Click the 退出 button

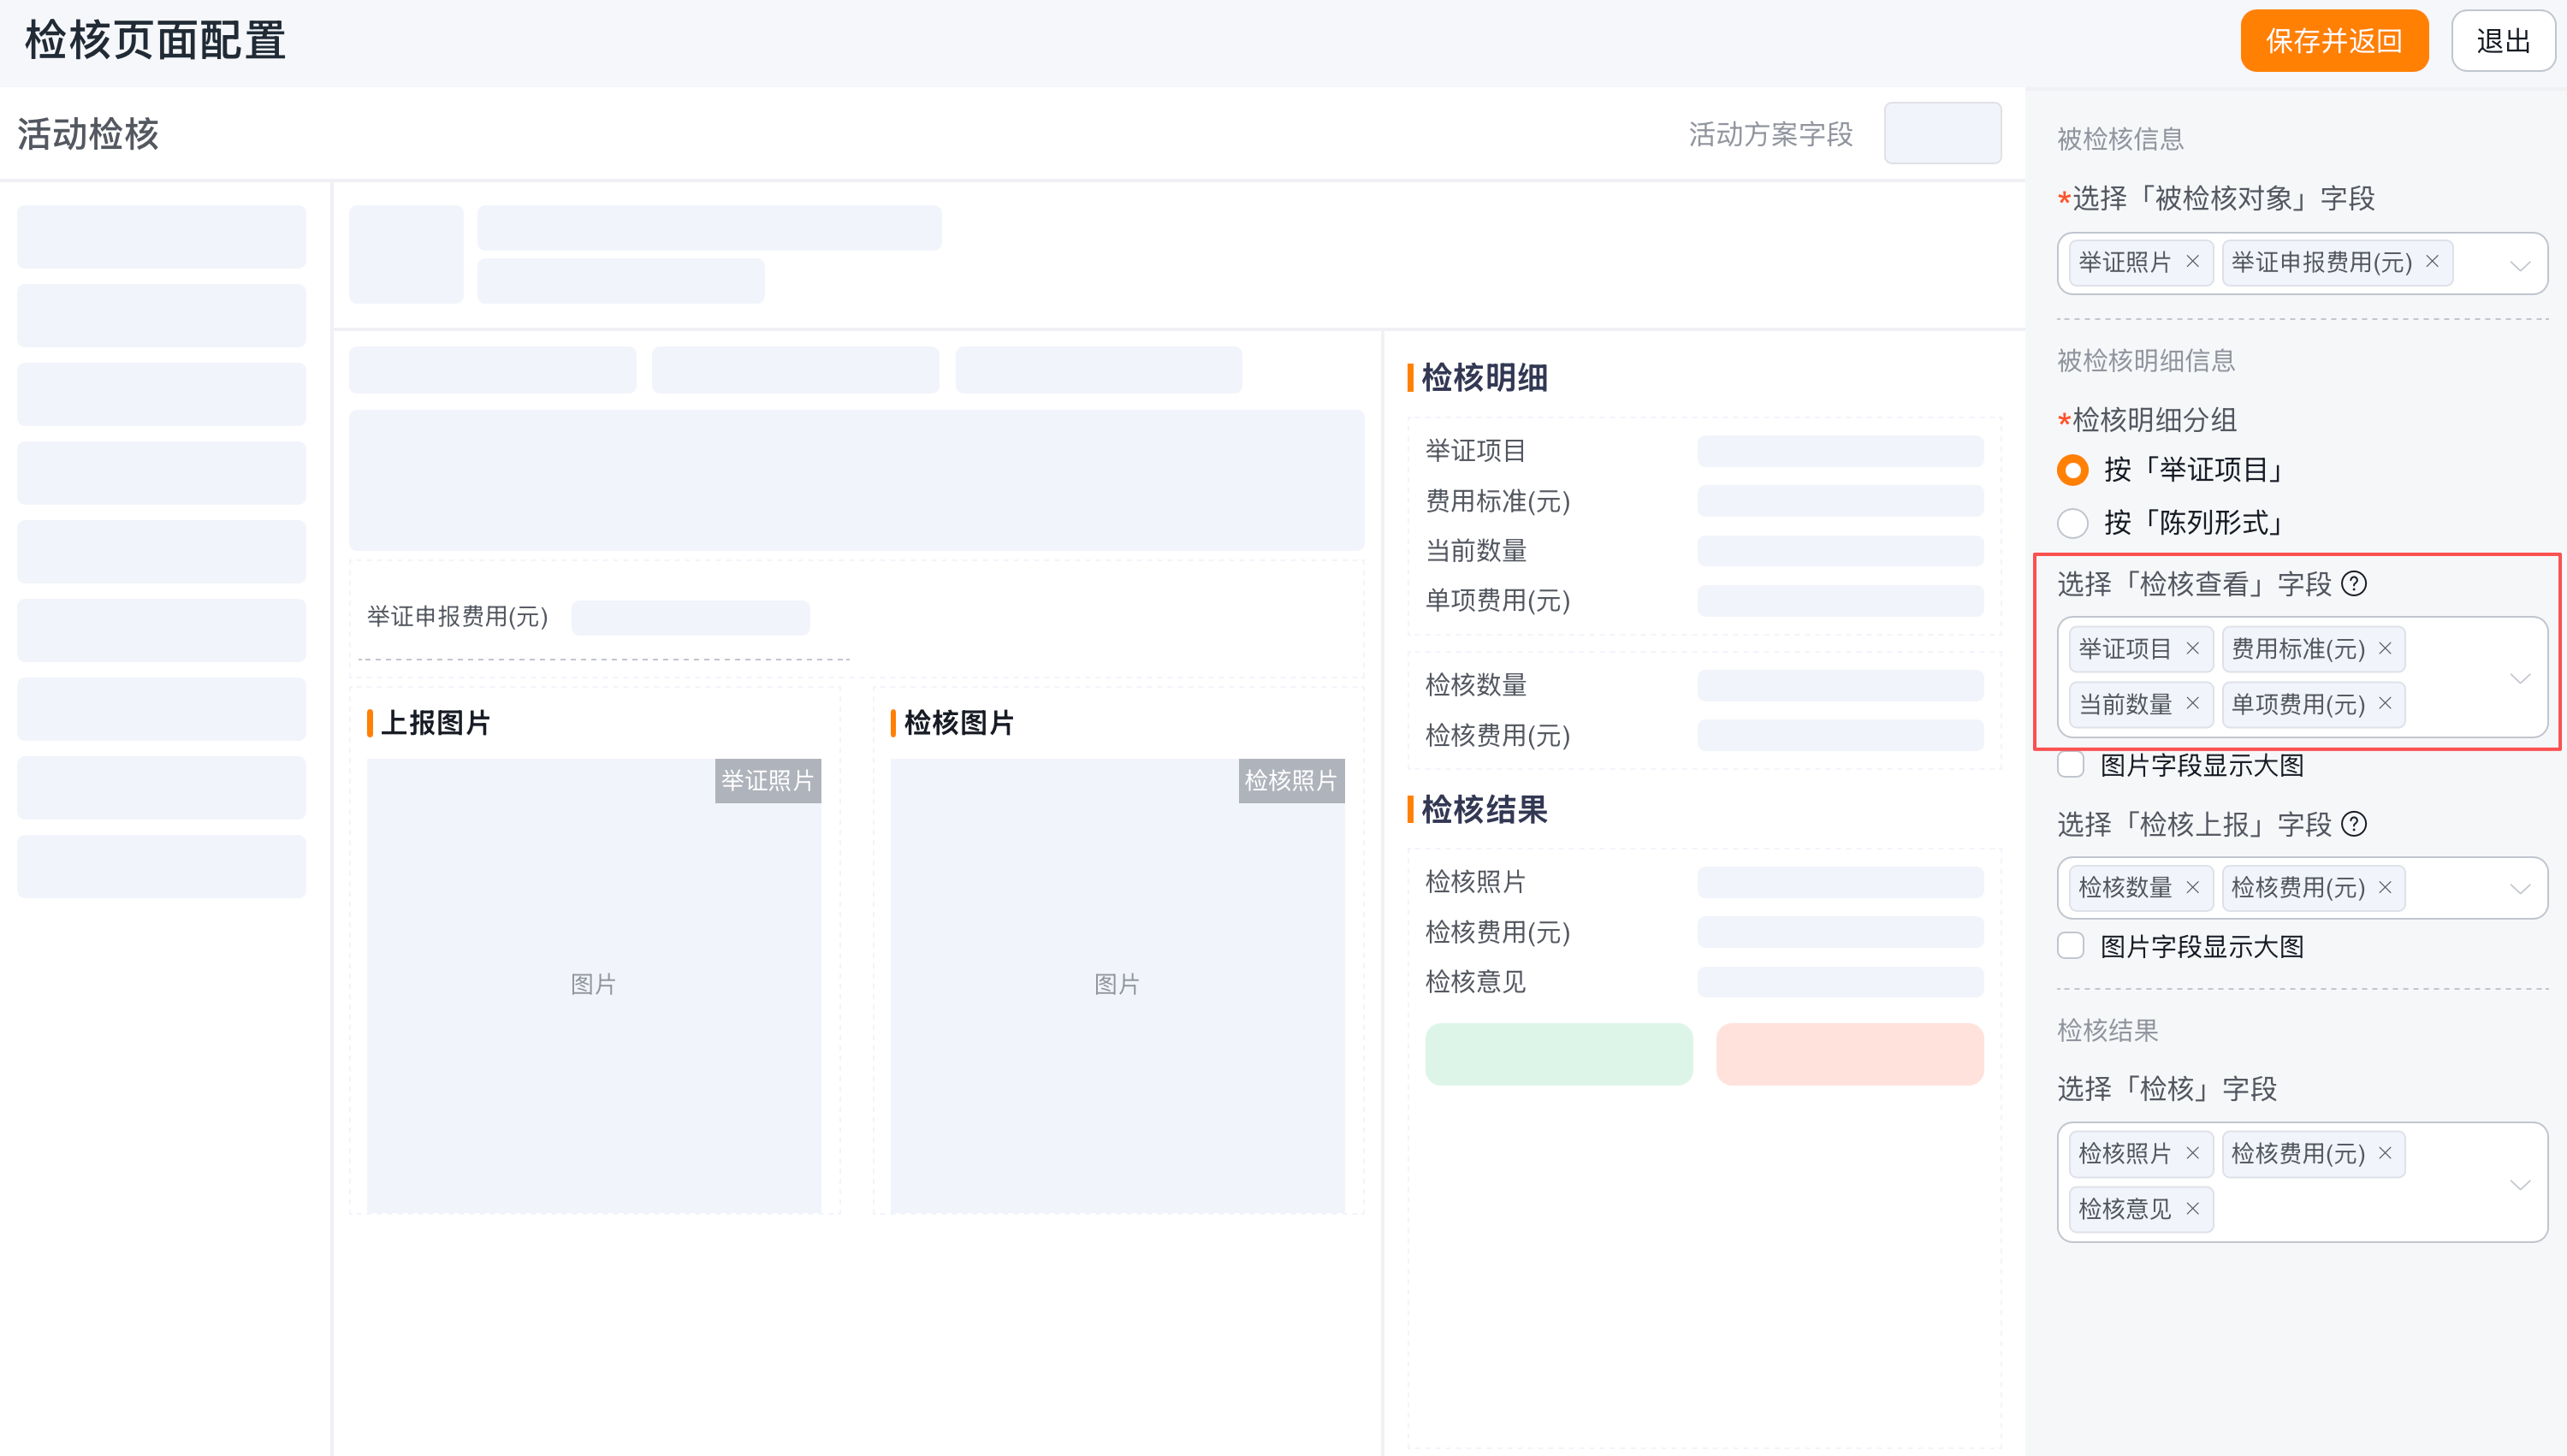pyautogui.click(x=2503, y=41)
